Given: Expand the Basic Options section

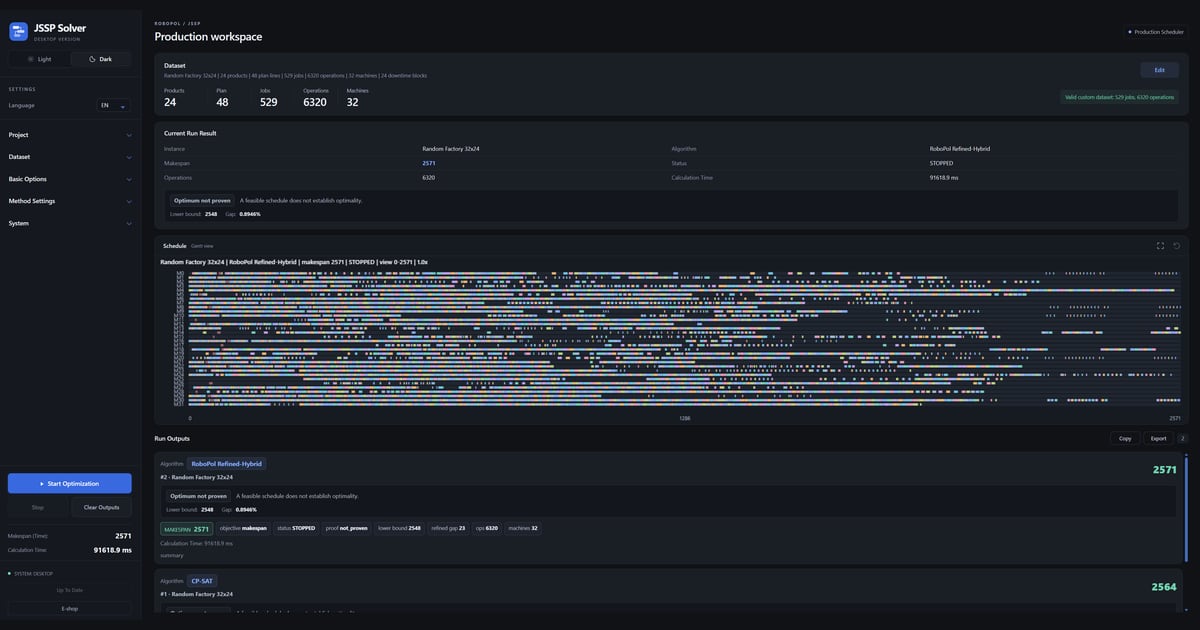Looking at the screenshot, I should click(69, 179).
